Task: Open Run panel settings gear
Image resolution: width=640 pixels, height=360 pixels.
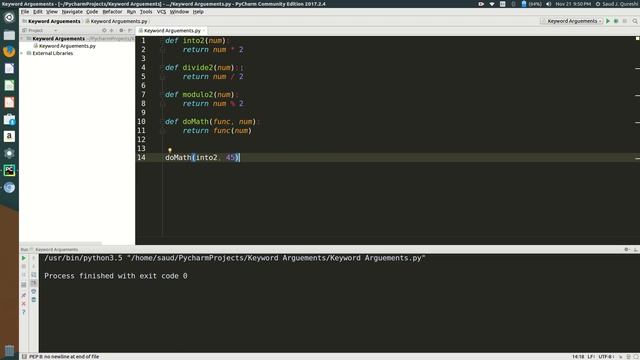Action: point(627,249)
